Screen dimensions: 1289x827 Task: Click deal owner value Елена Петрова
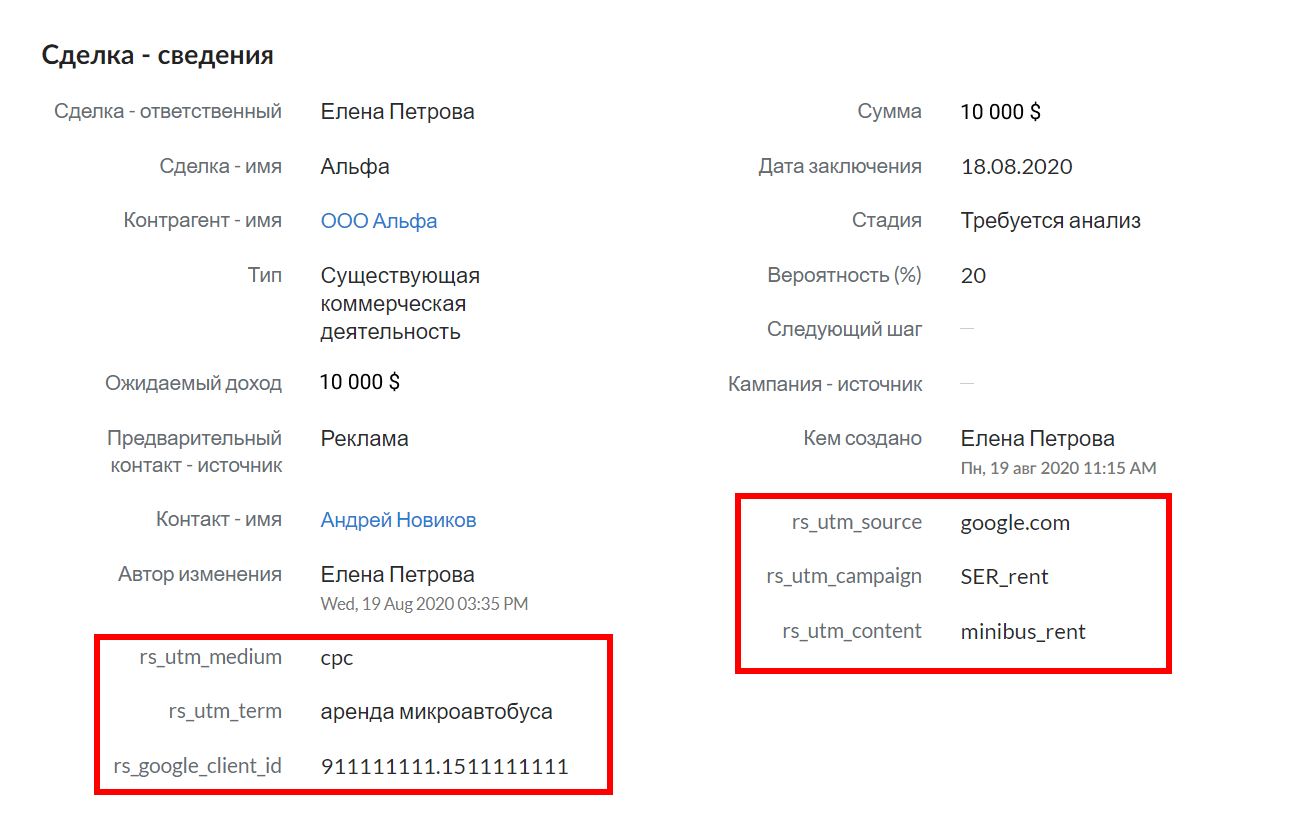(397, 112)
